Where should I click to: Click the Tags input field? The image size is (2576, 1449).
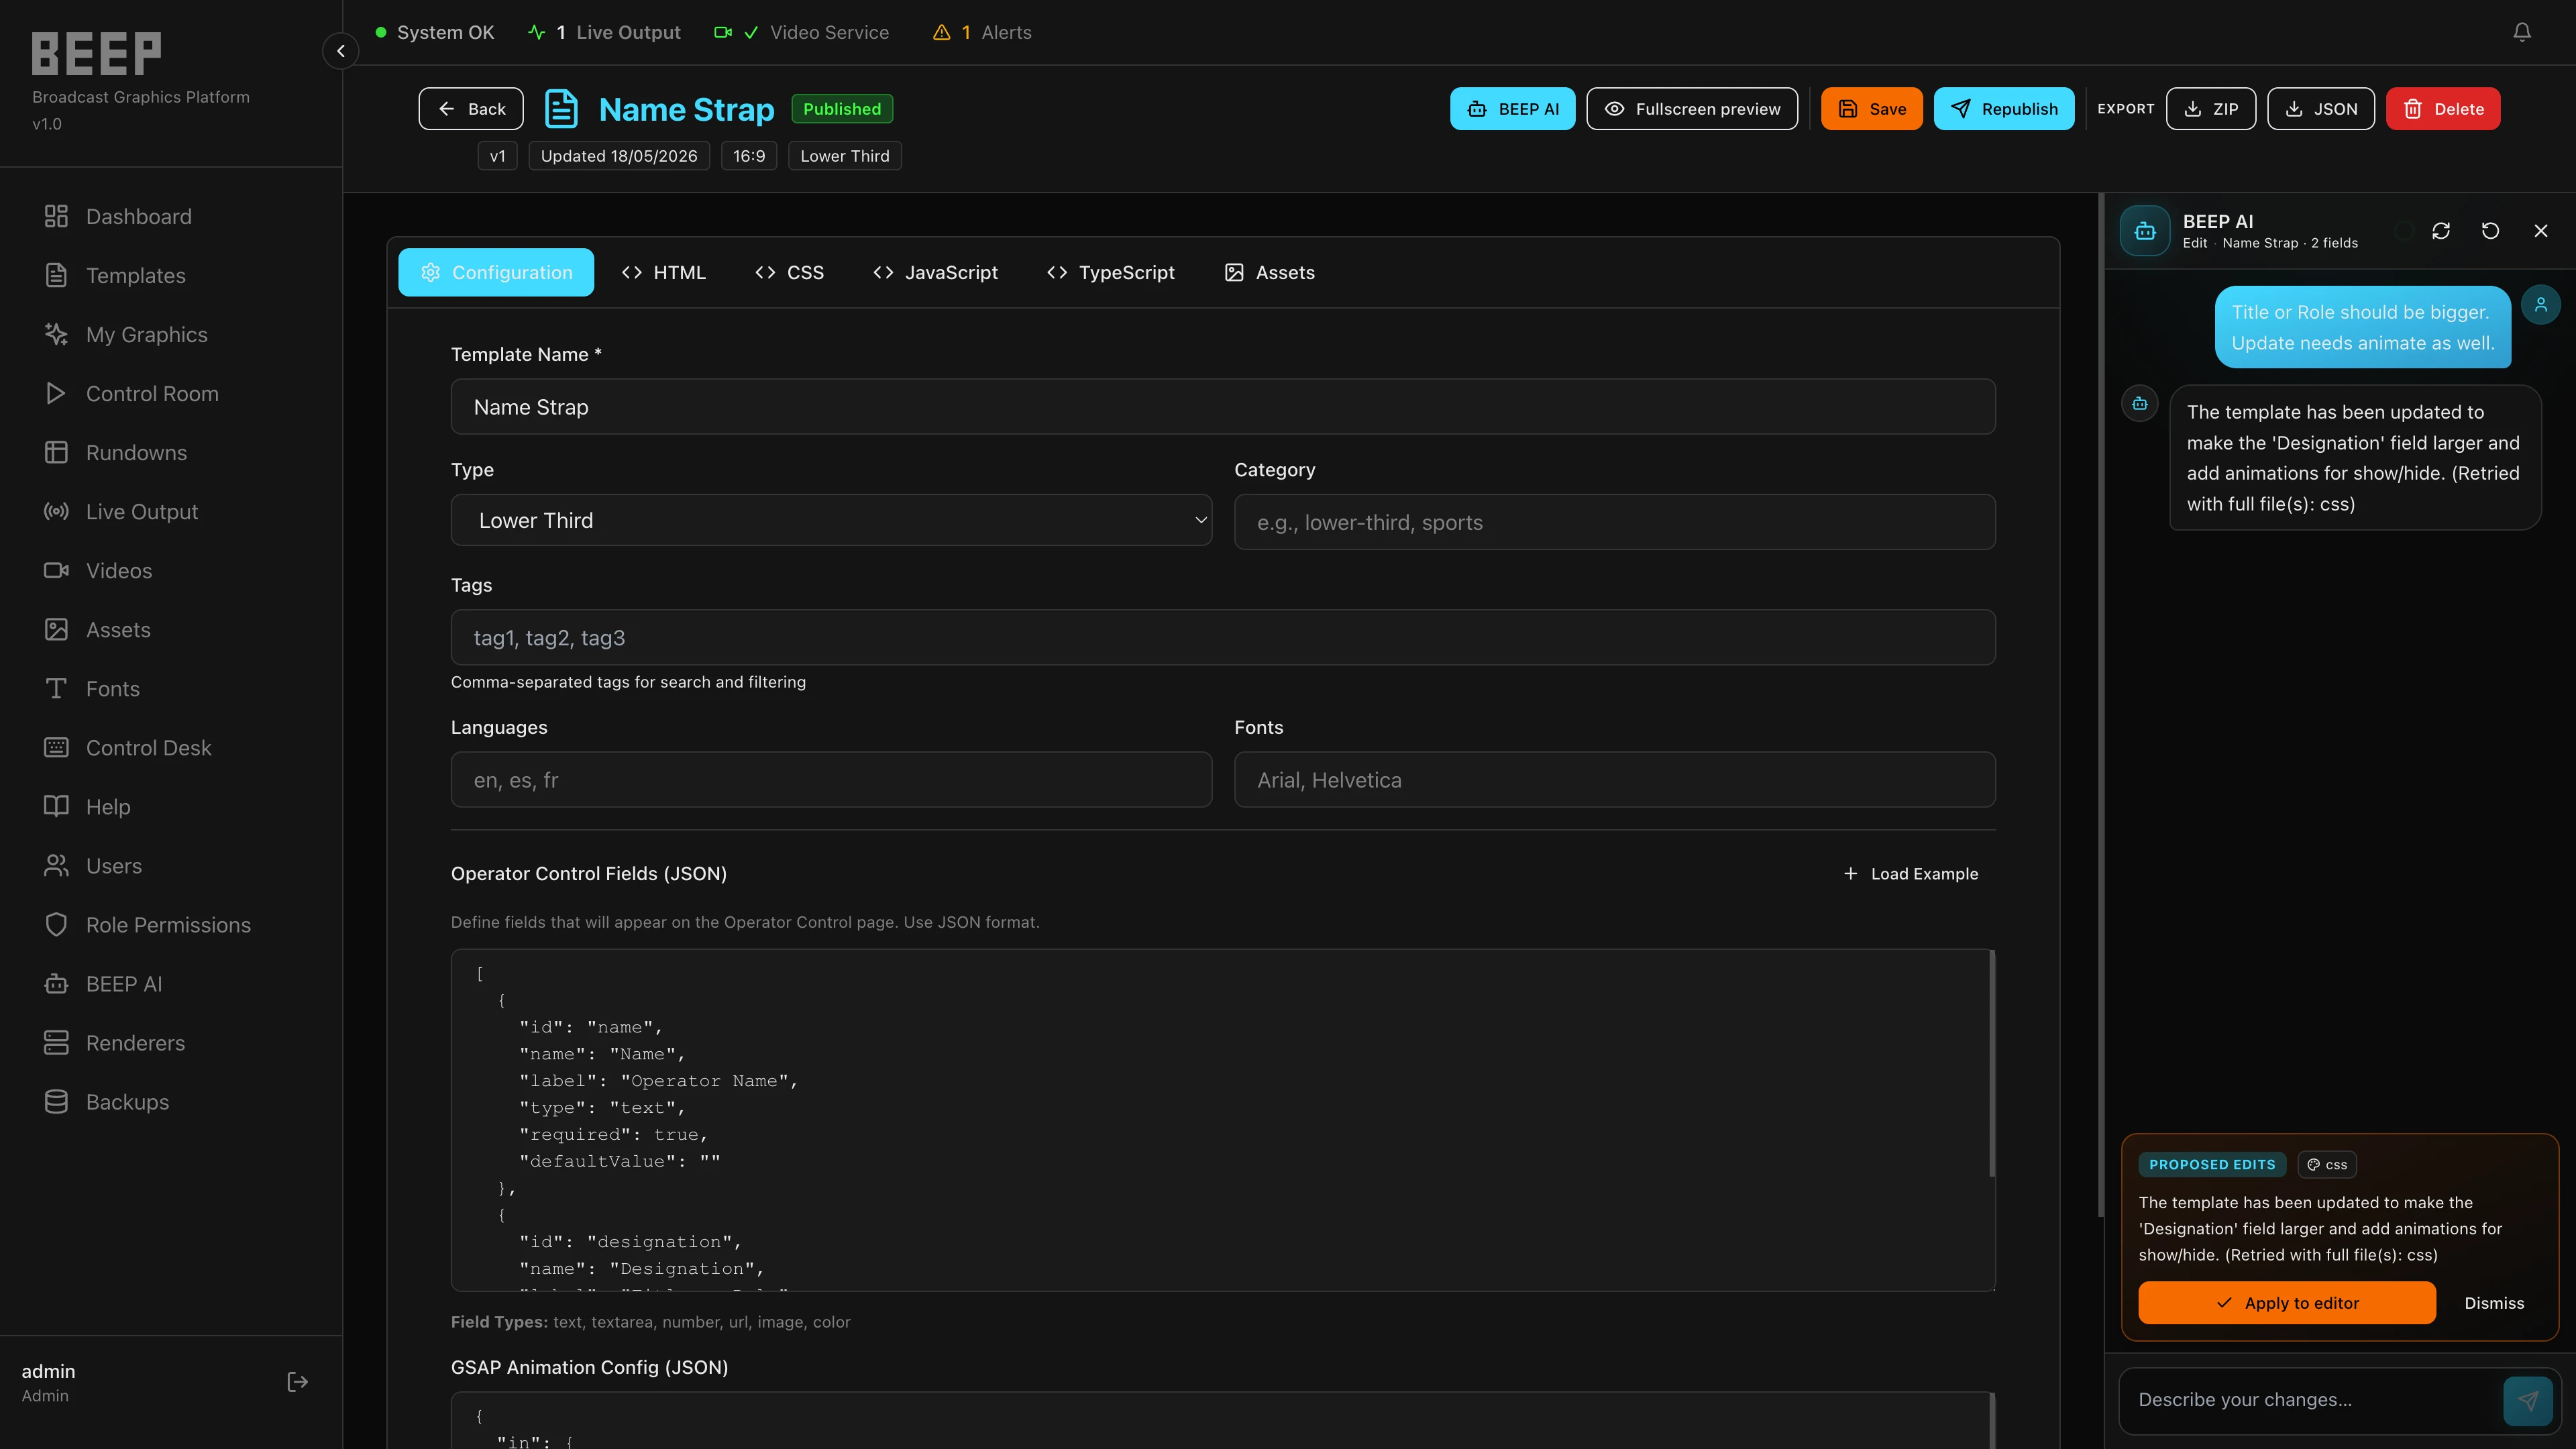click(1223, 637)
